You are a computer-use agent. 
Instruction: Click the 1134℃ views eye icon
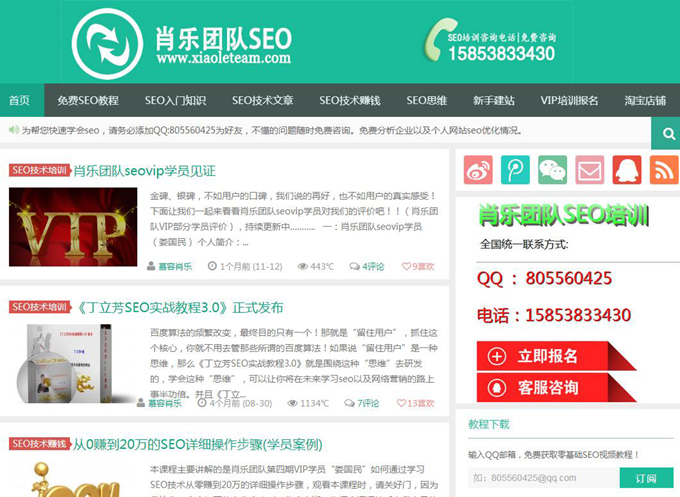point(292,403)
